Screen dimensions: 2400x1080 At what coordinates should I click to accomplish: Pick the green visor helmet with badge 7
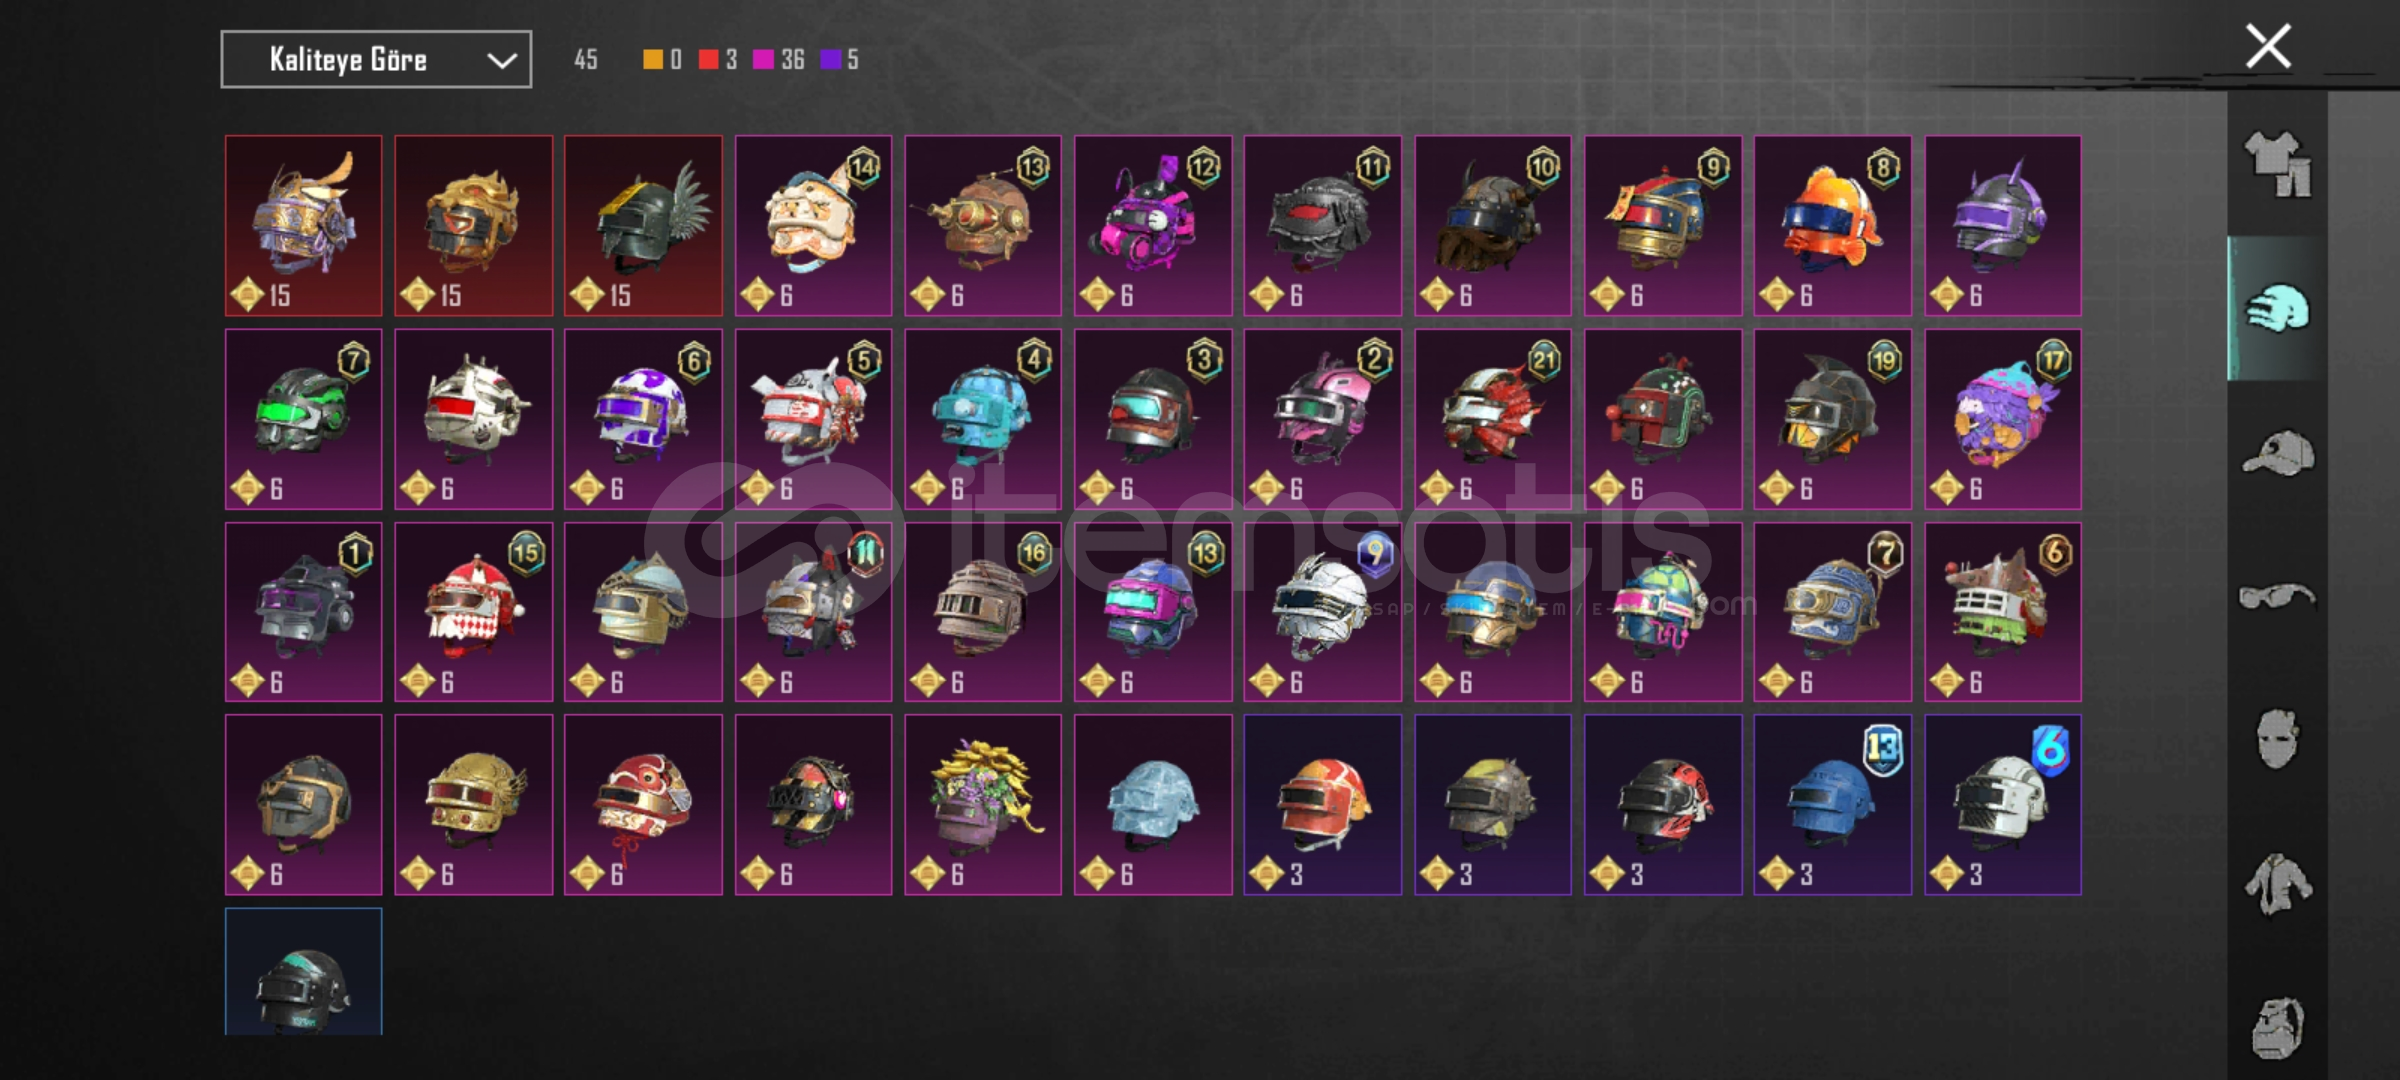pyautogui.click(x=303, y=419)
